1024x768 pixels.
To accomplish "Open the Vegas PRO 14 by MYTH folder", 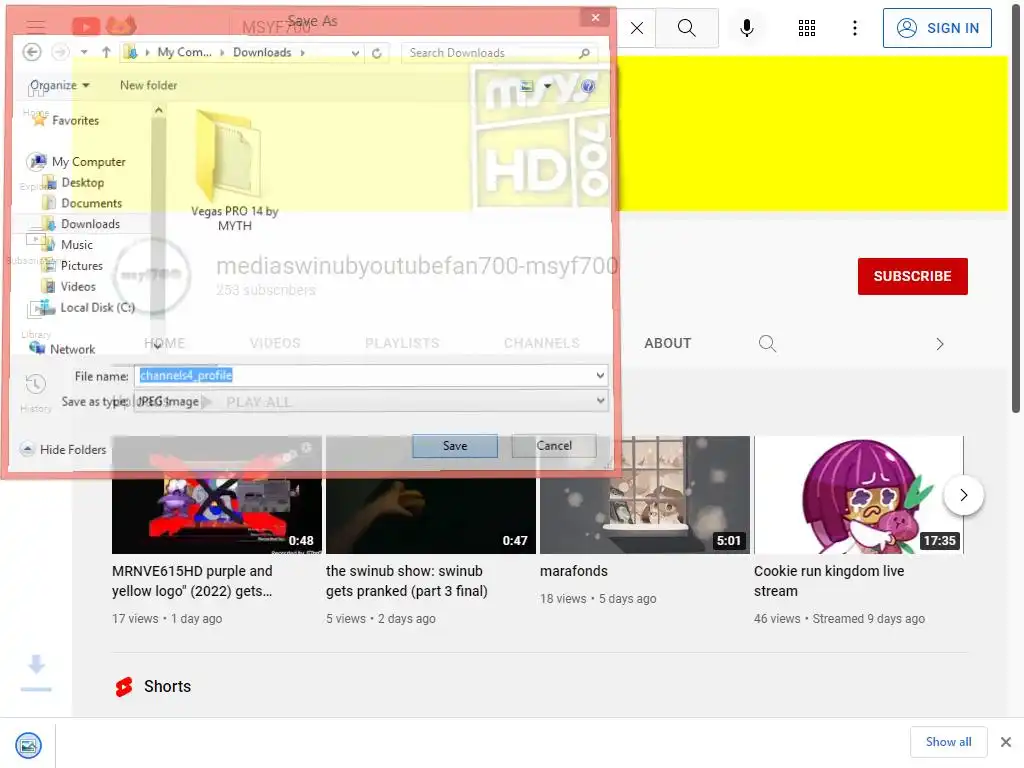I will click(x=234, y=171).
